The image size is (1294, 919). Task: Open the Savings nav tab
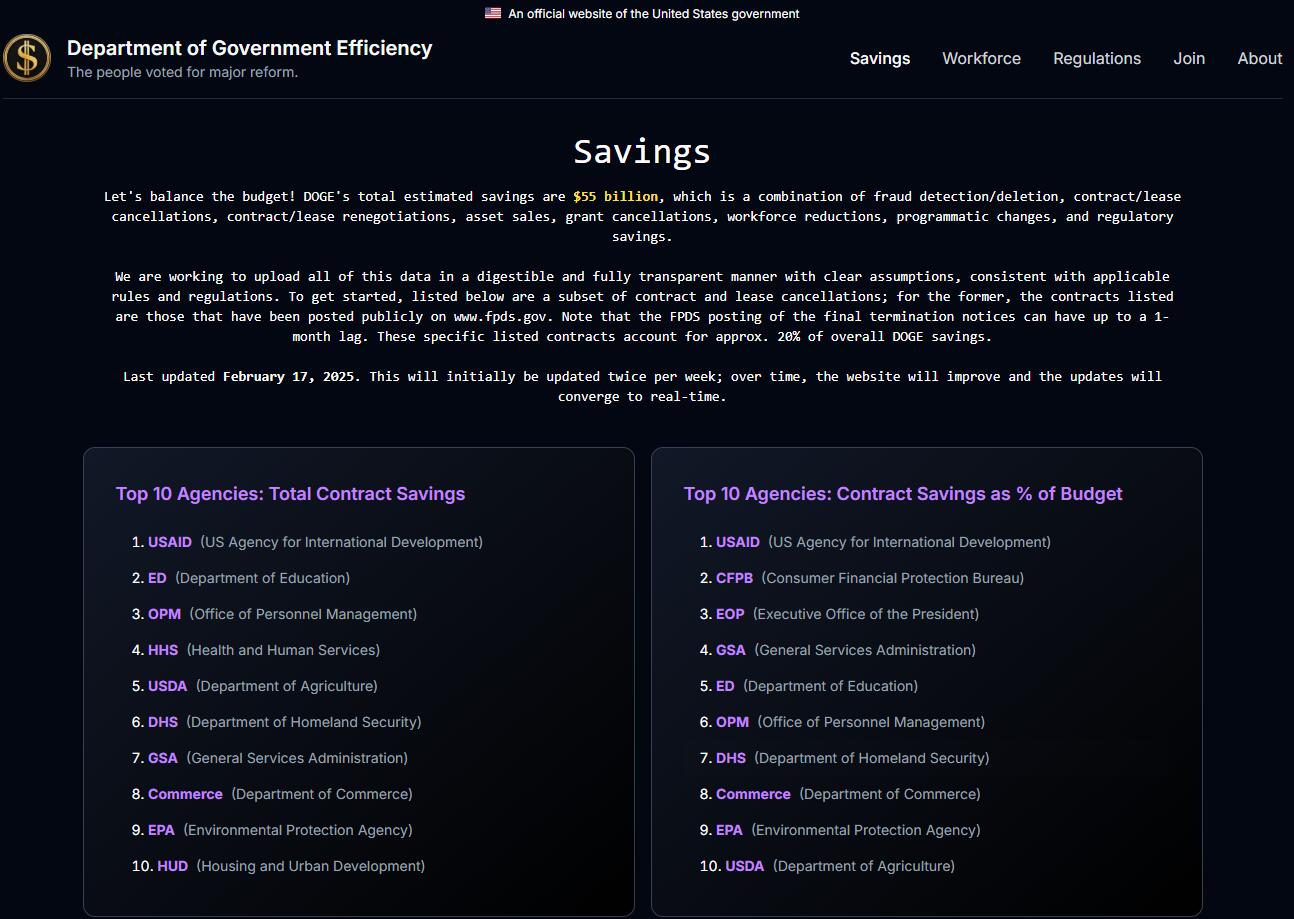[x=879, y=59]
